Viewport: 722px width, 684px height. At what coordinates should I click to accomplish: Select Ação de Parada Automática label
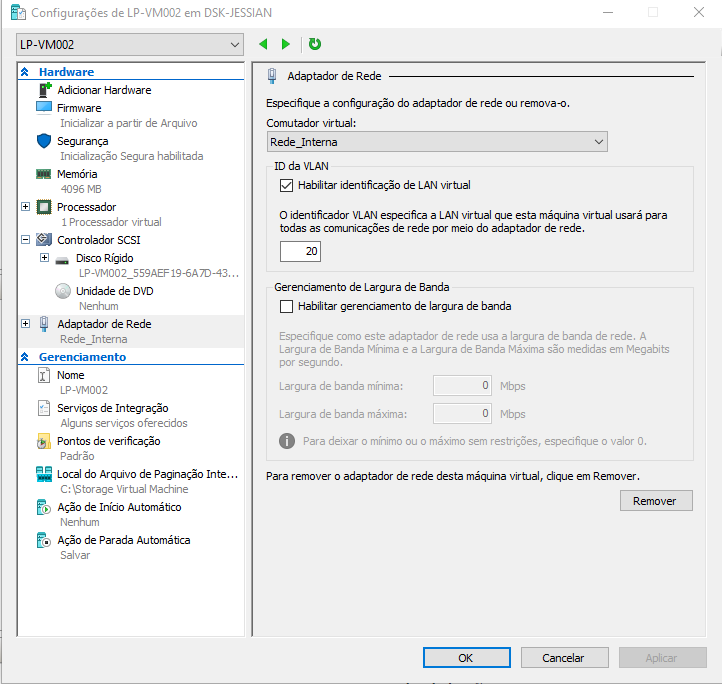coord(124,540)
